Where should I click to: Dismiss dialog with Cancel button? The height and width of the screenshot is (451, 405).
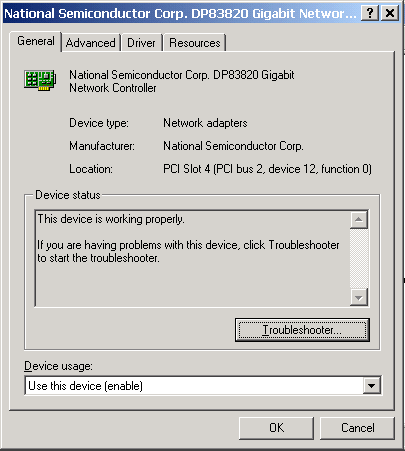(x=357, y=428)
